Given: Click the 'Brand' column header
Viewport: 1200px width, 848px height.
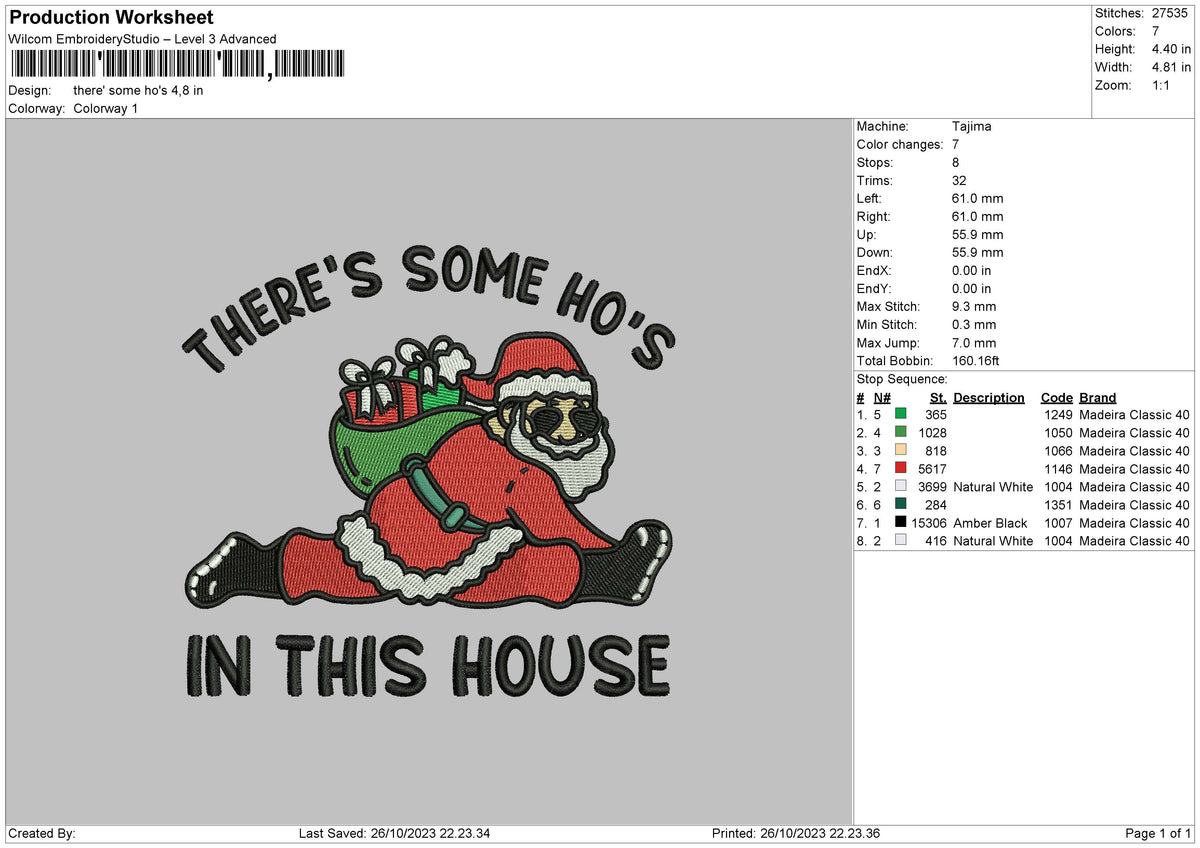Looking at the screenshot, I should tap(1098, 397).
